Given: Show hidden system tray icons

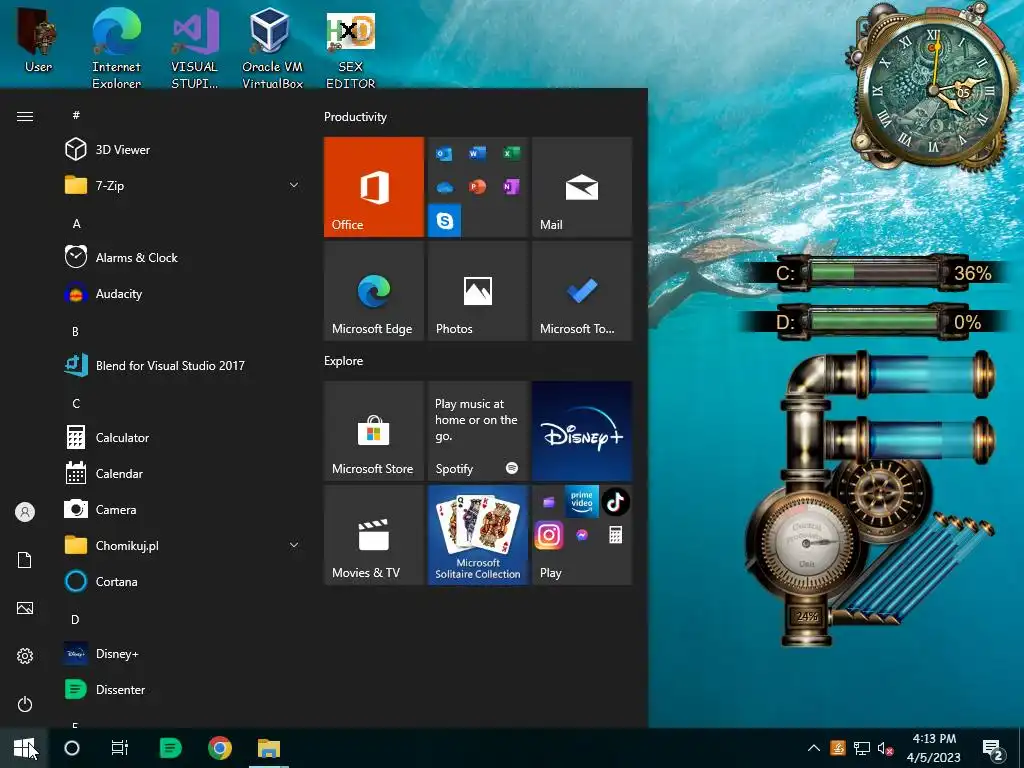Looking at the screenshot, I should (x=814, y=748).
